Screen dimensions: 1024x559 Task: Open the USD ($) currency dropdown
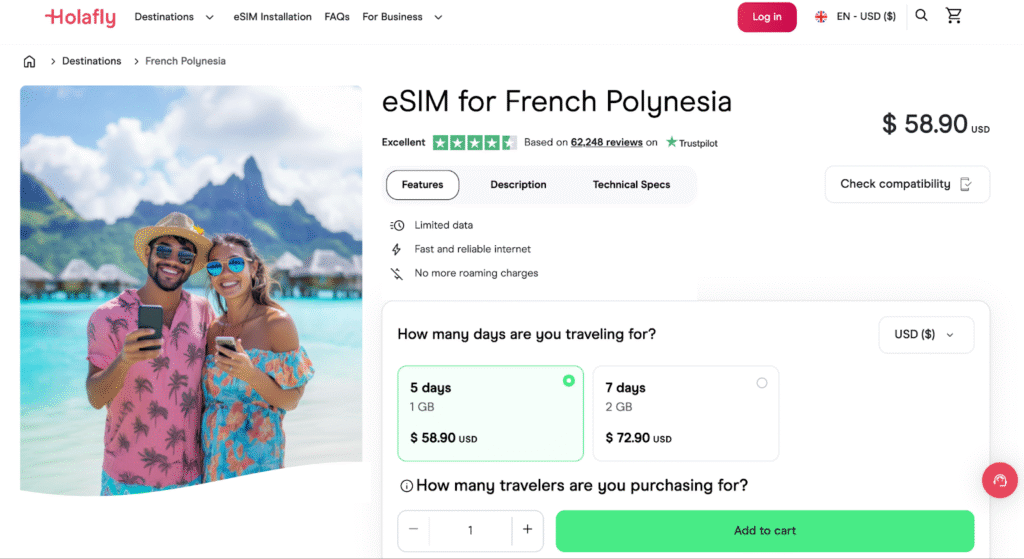926,334
